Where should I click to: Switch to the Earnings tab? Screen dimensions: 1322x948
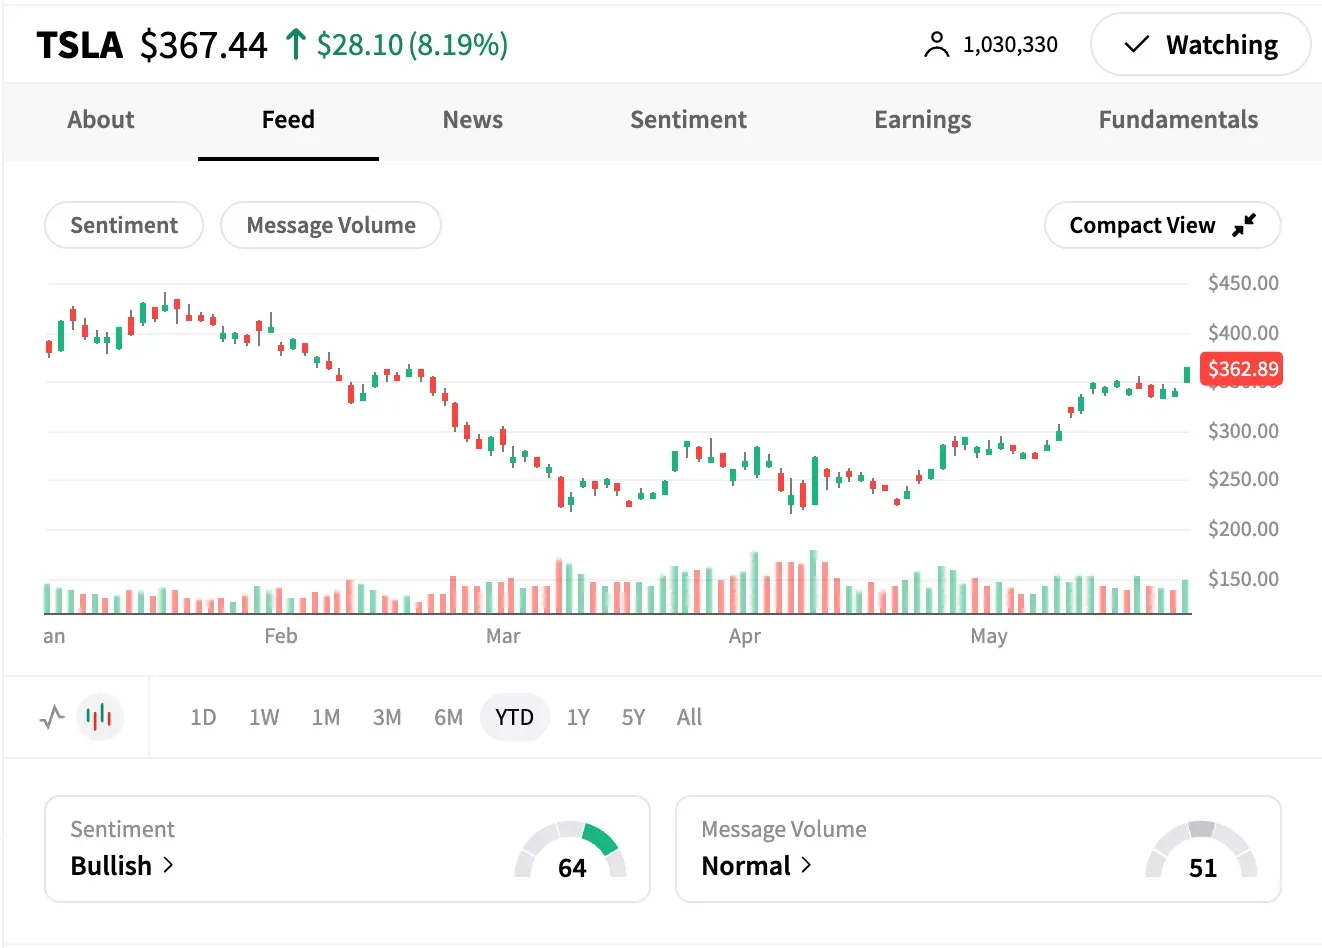pos(922,120)
